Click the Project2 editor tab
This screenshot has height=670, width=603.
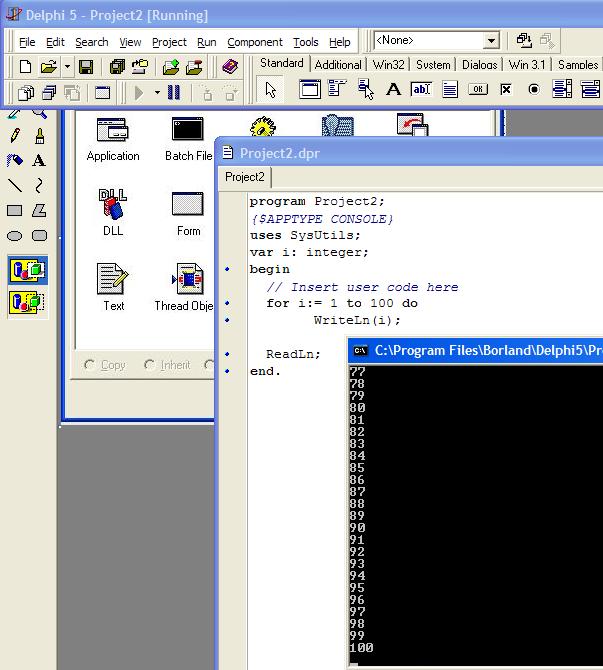pyautogui.click(x=245, y=177)
